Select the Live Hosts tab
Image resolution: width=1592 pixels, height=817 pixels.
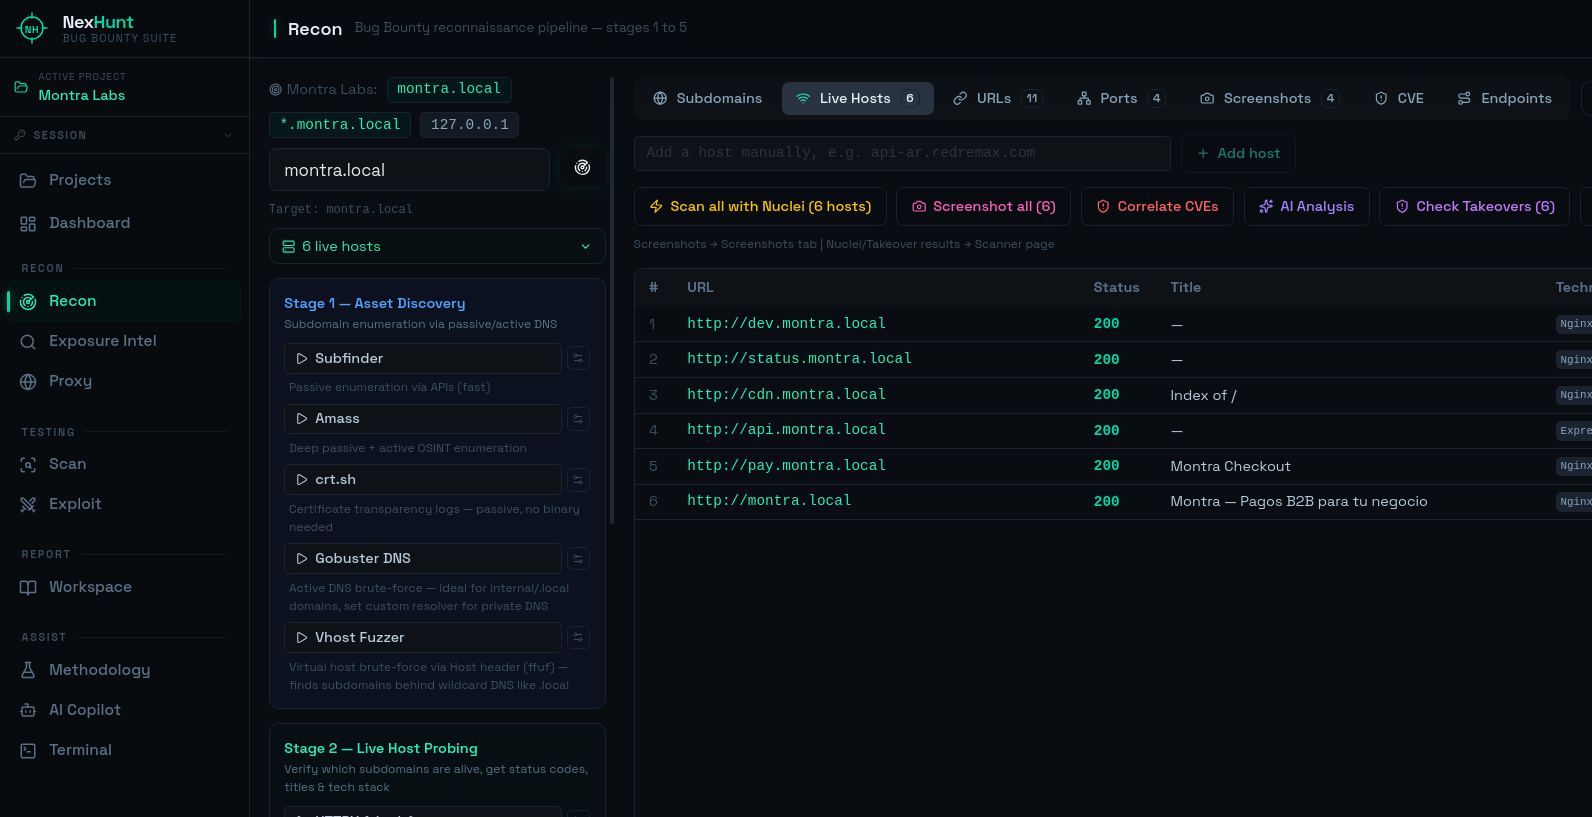point(857,98)
